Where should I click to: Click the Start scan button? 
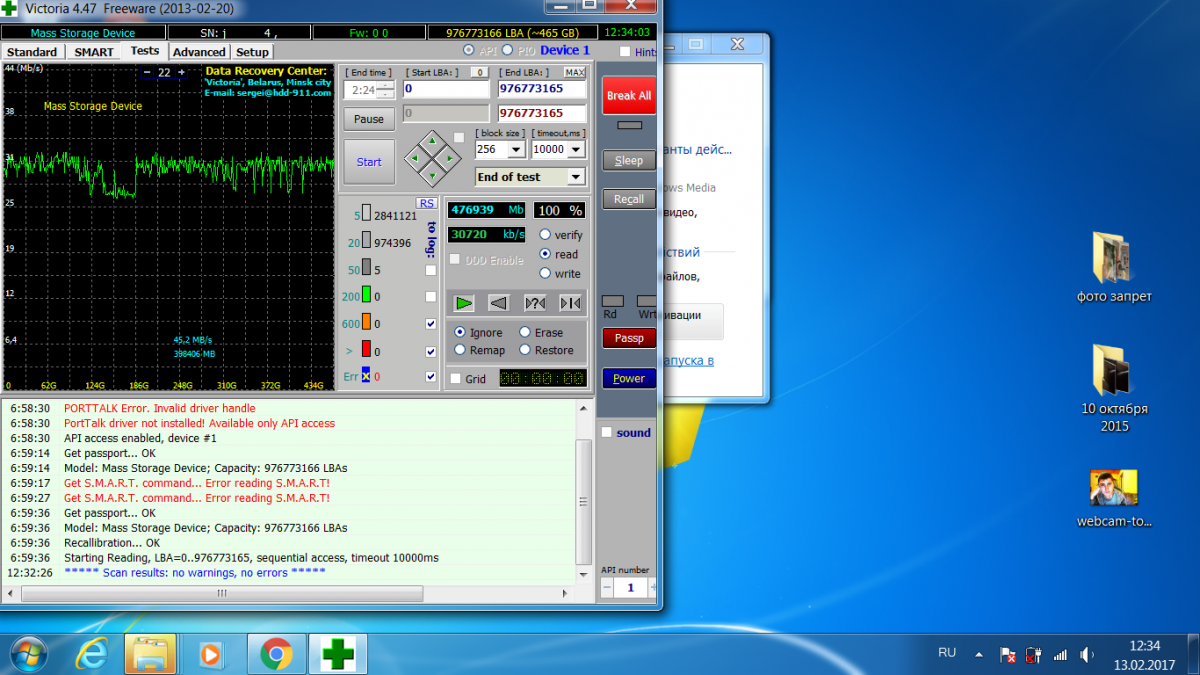tap(369, 162)
